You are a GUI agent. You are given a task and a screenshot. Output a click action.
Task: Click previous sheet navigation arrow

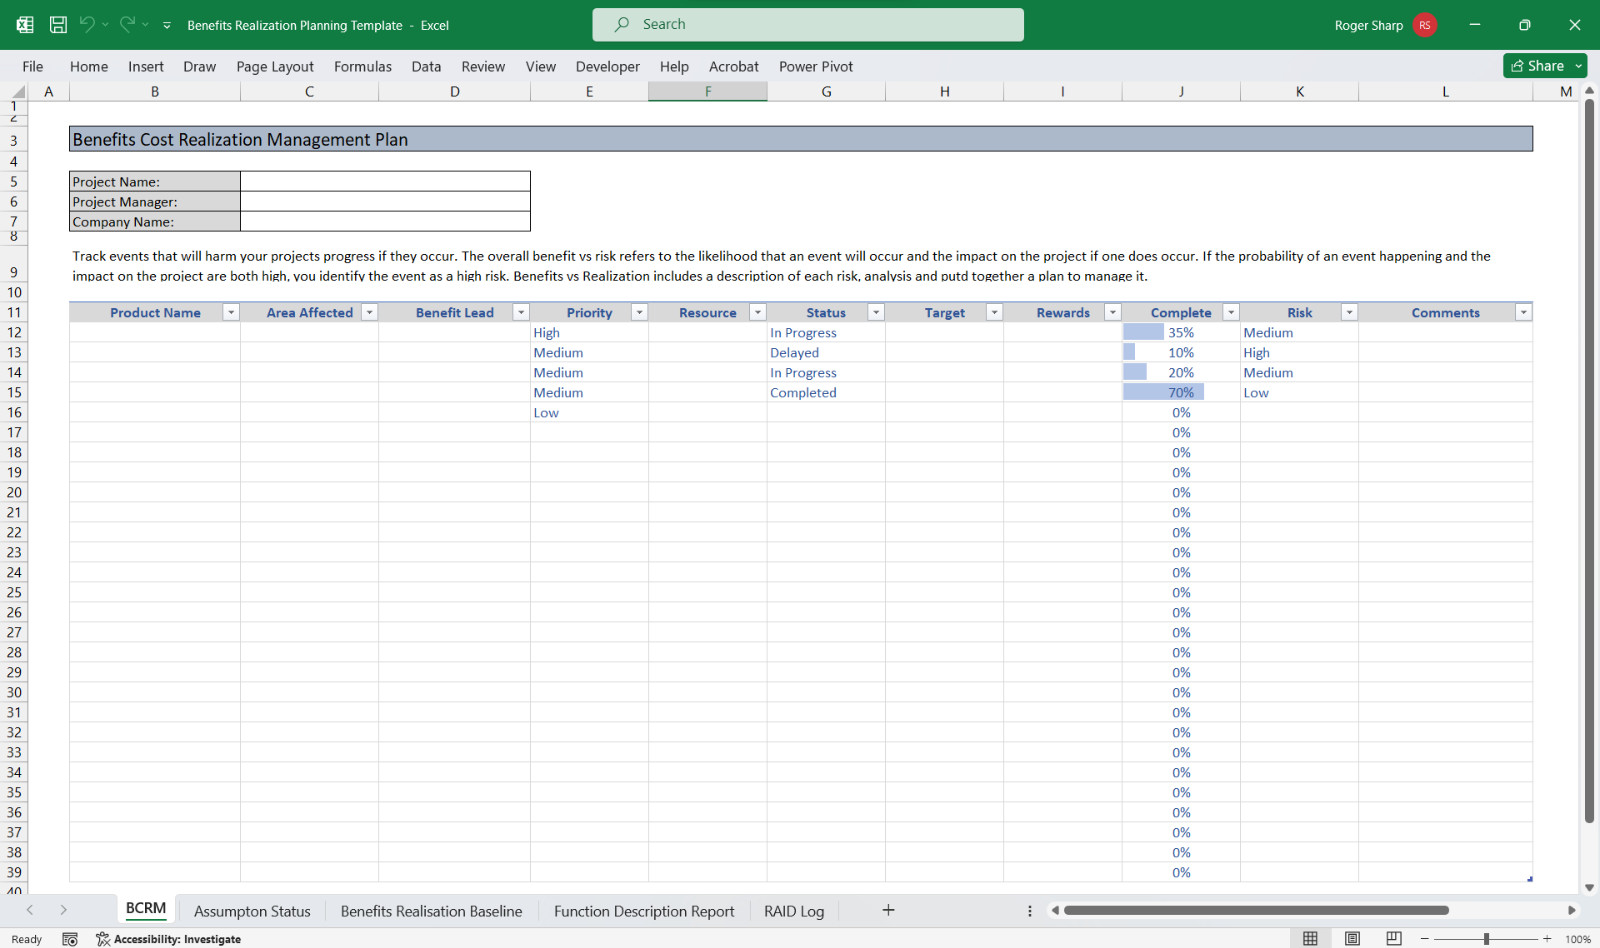coord(30,910)
